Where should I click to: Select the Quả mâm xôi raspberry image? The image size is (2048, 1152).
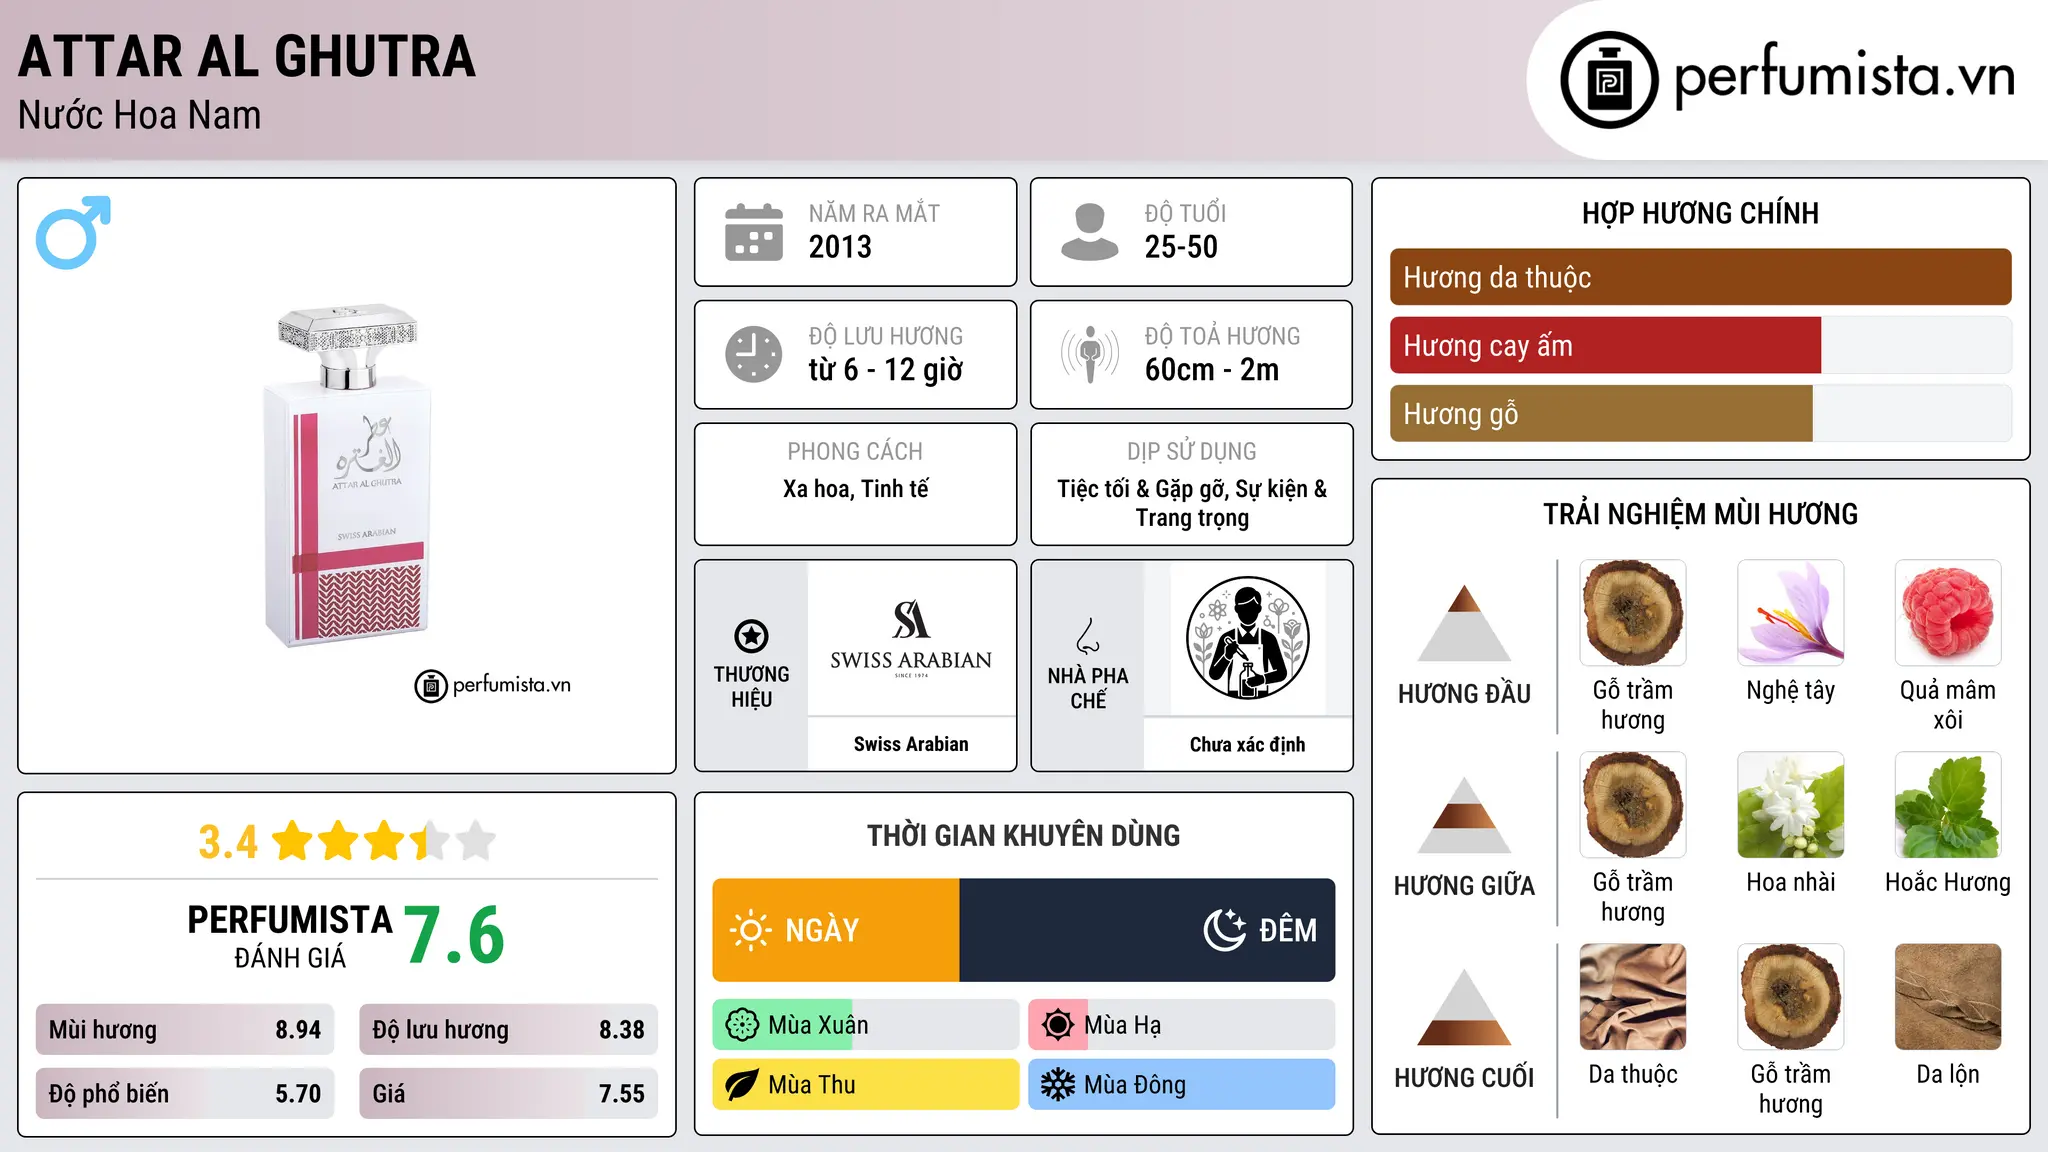tap(1948, 613)
